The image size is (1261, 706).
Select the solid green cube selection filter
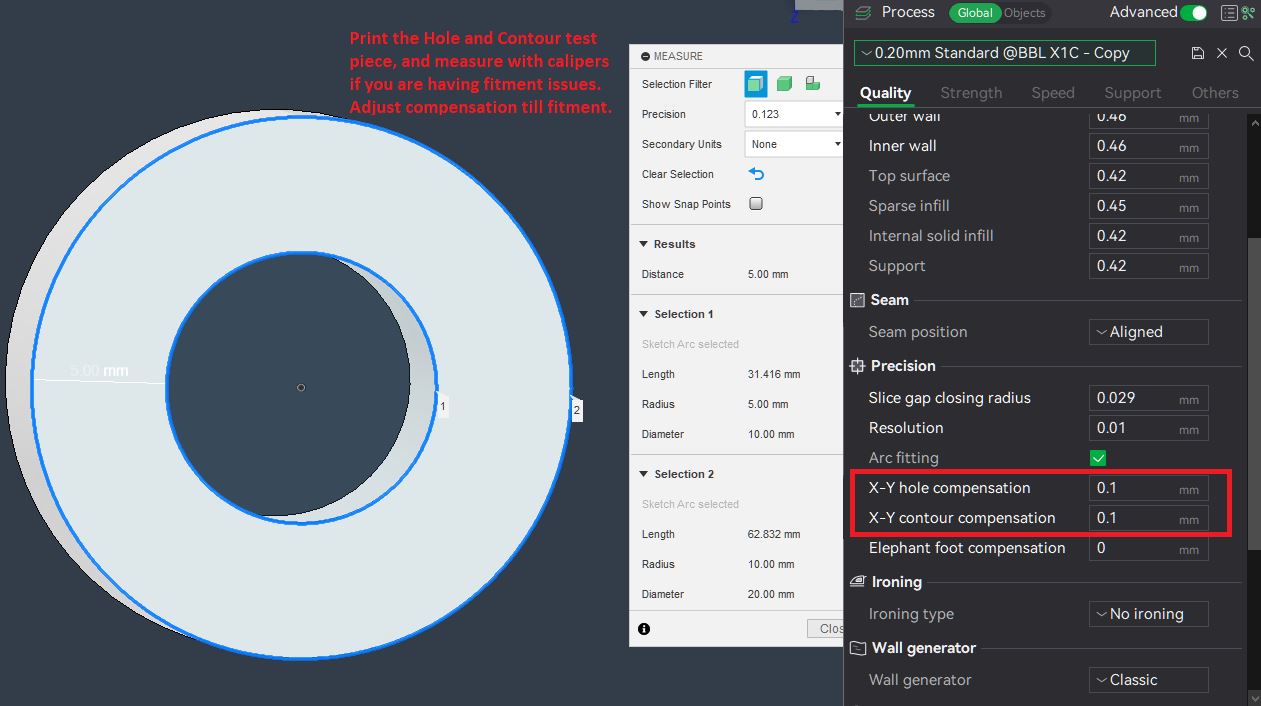click(785, 84)
